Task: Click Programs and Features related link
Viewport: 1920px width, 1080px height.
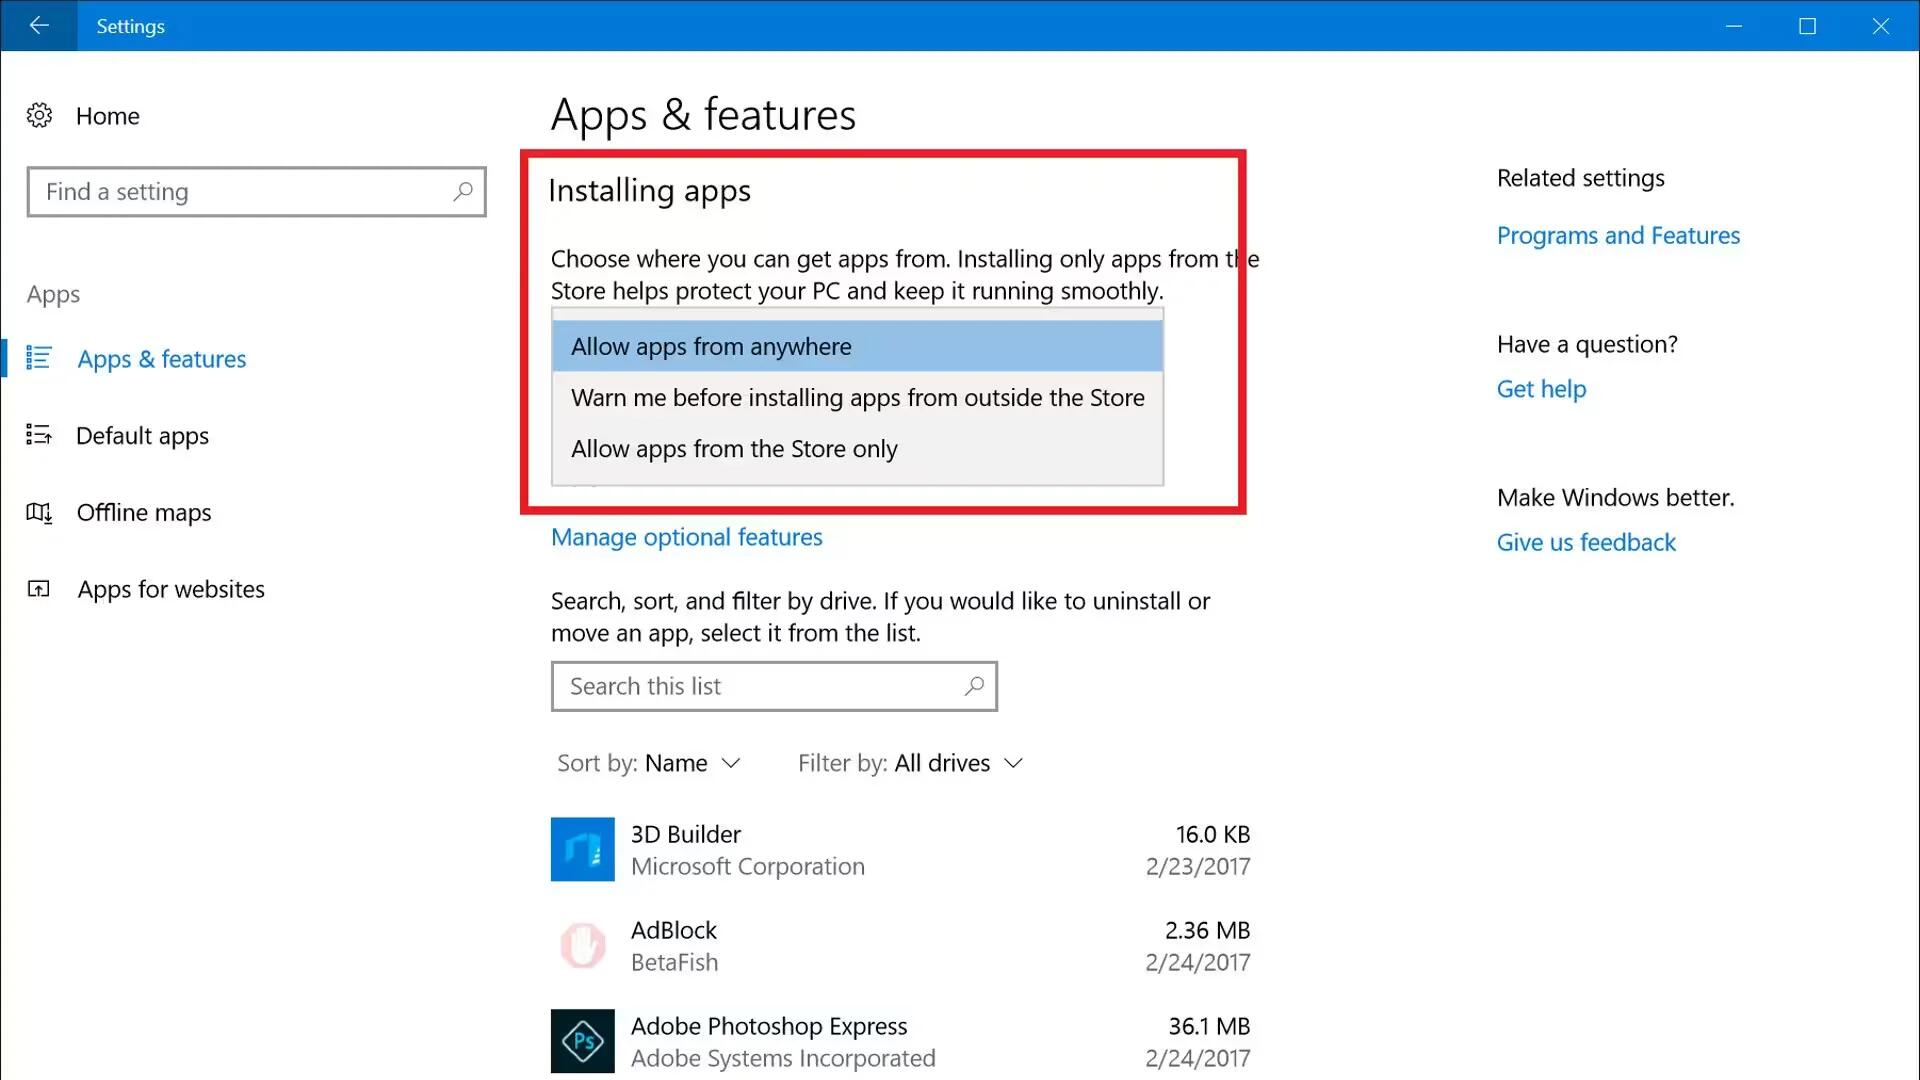Action: 1618,235
